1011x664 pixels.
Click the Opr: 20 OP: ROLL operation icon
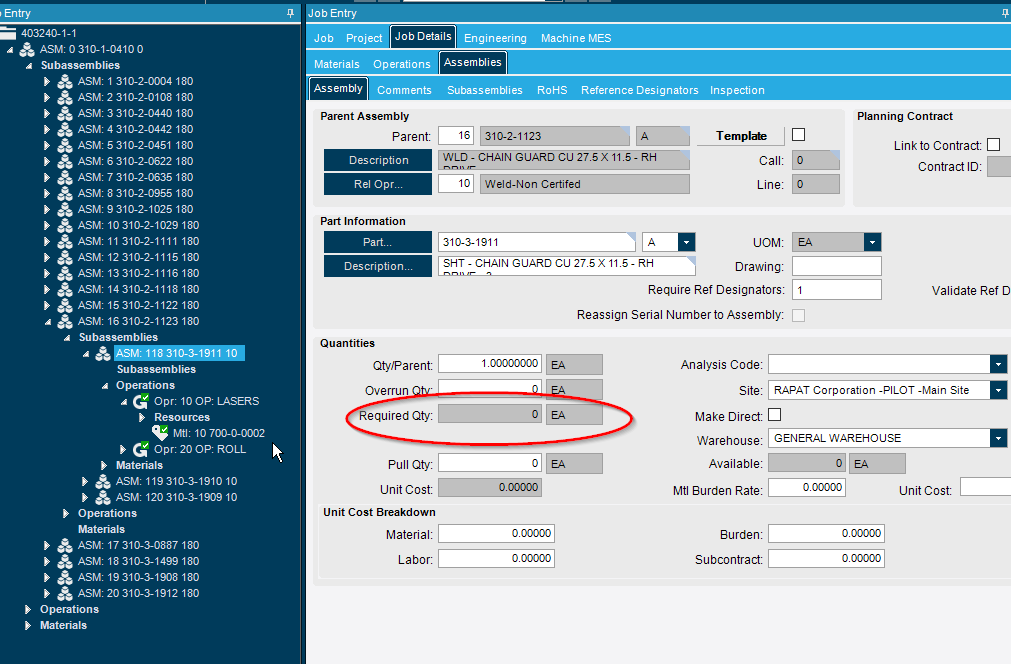(142, 449)
